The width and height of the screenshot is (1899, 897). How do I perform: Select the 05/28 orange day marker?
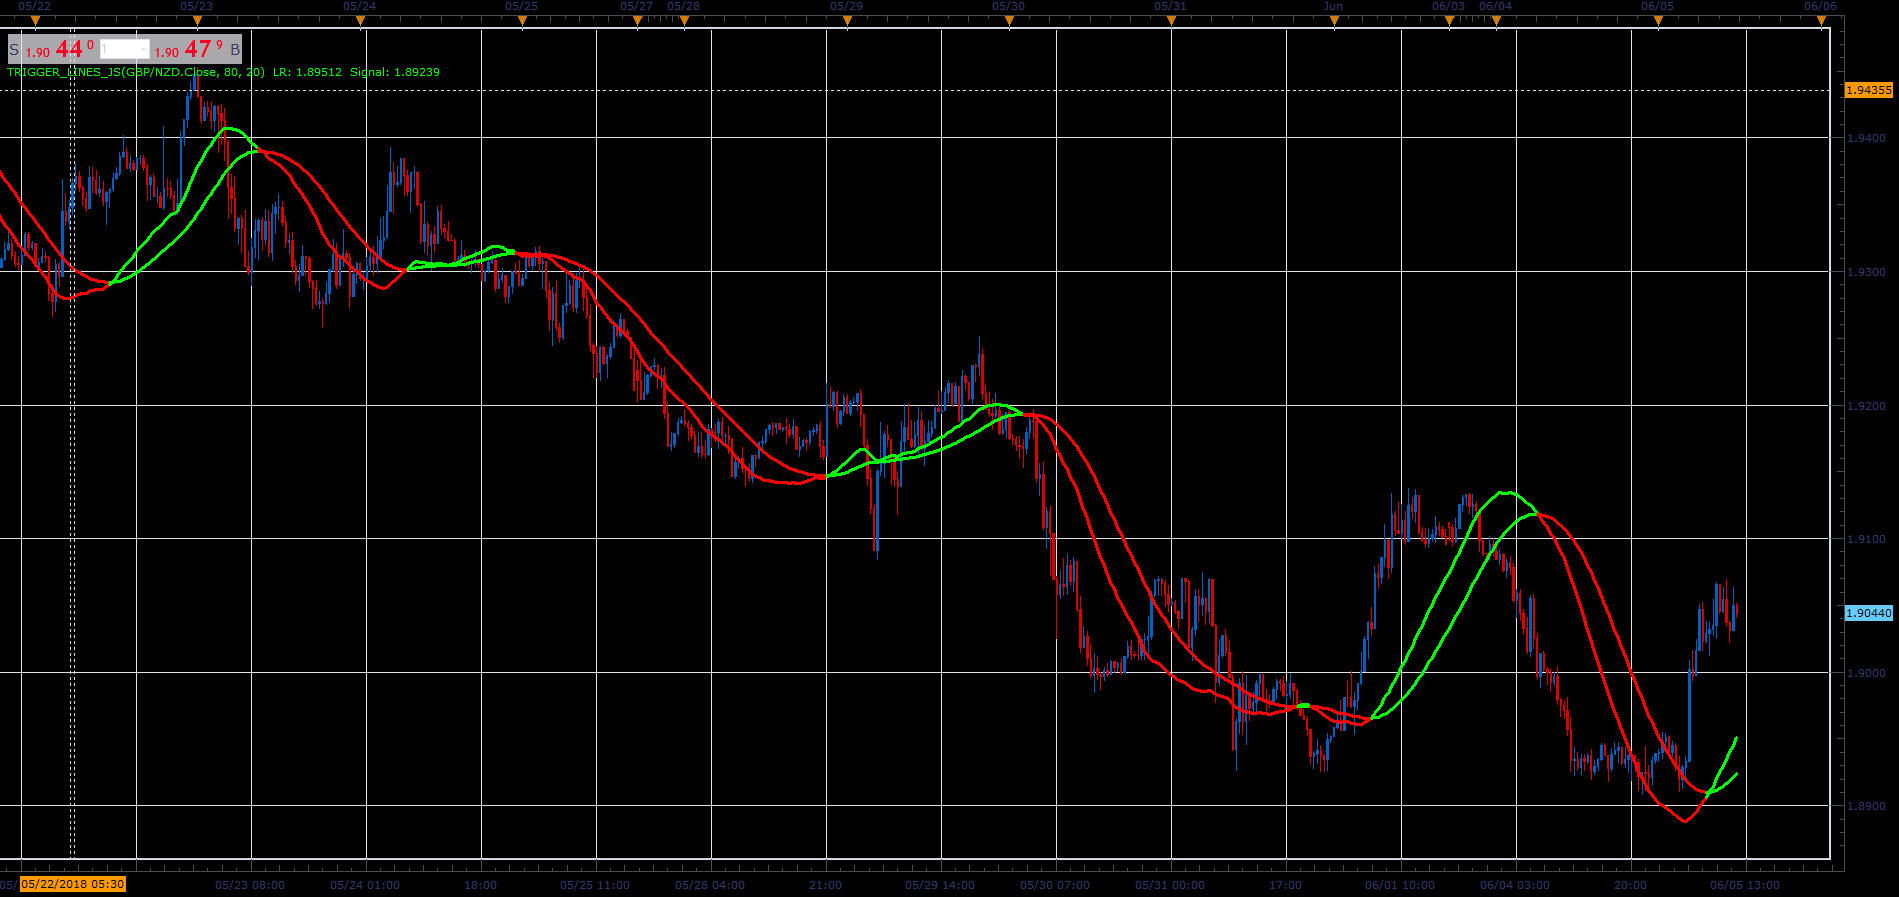point(684,20)
